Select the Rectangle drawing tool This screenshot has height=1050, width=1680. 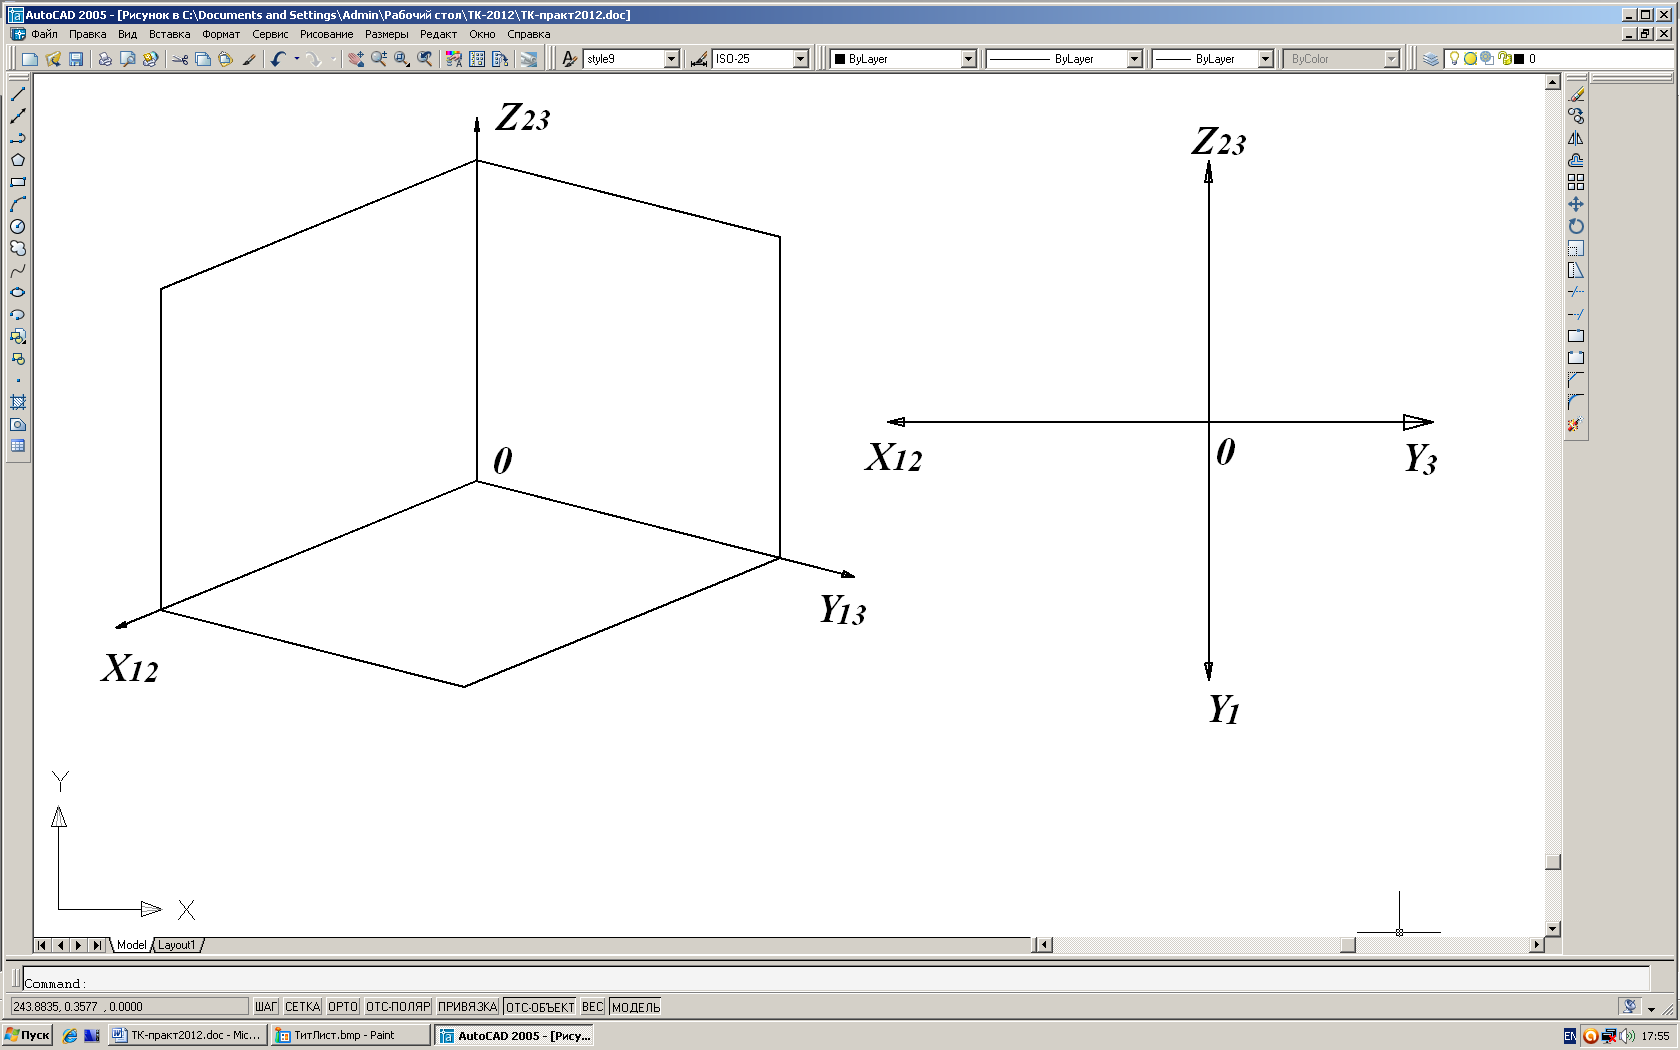[18, 182]
